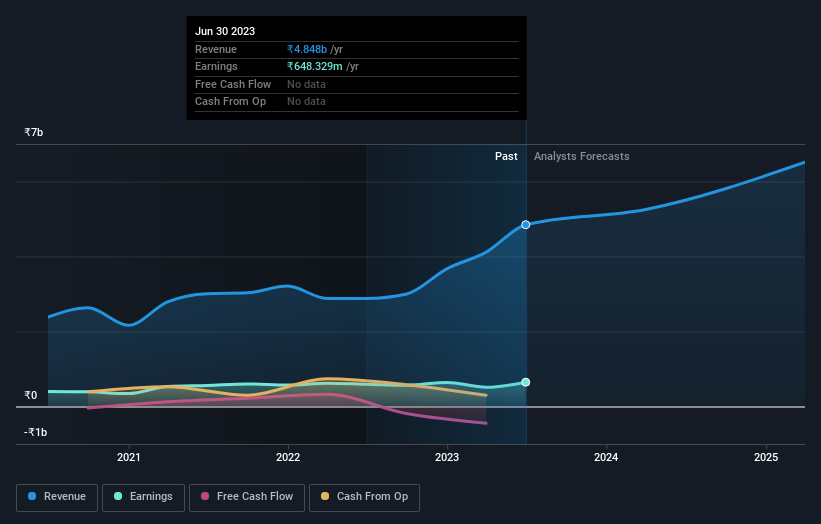The image size is (821, 524).
Task: Click the Earnings label in tooltip
Action: 216,66
